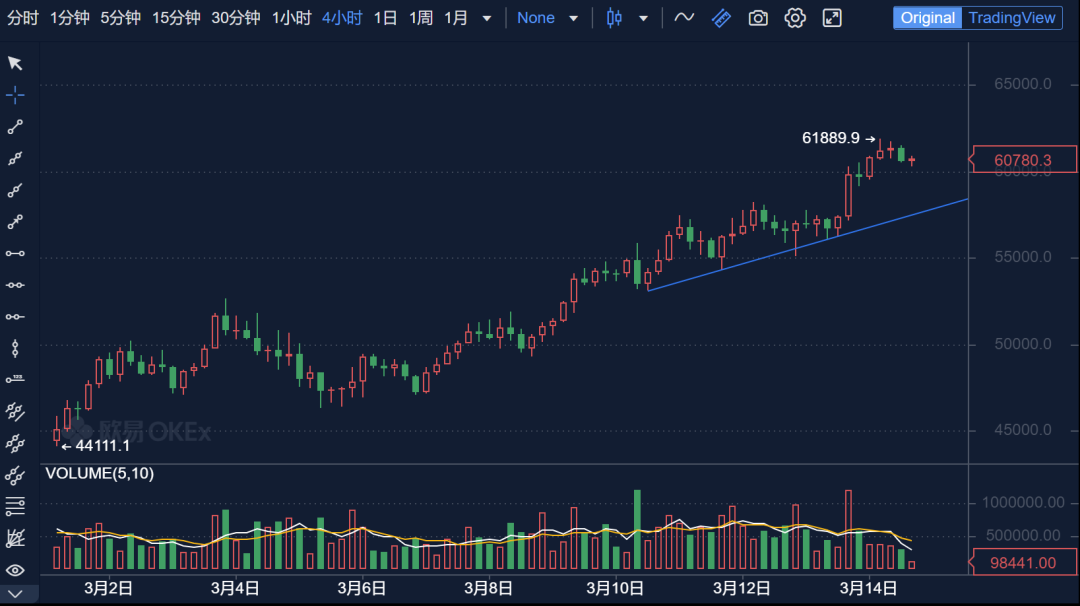The image size is (1080, 606).
Task: Switch to the 分时 timeframe
Action: tap(23, 18)
